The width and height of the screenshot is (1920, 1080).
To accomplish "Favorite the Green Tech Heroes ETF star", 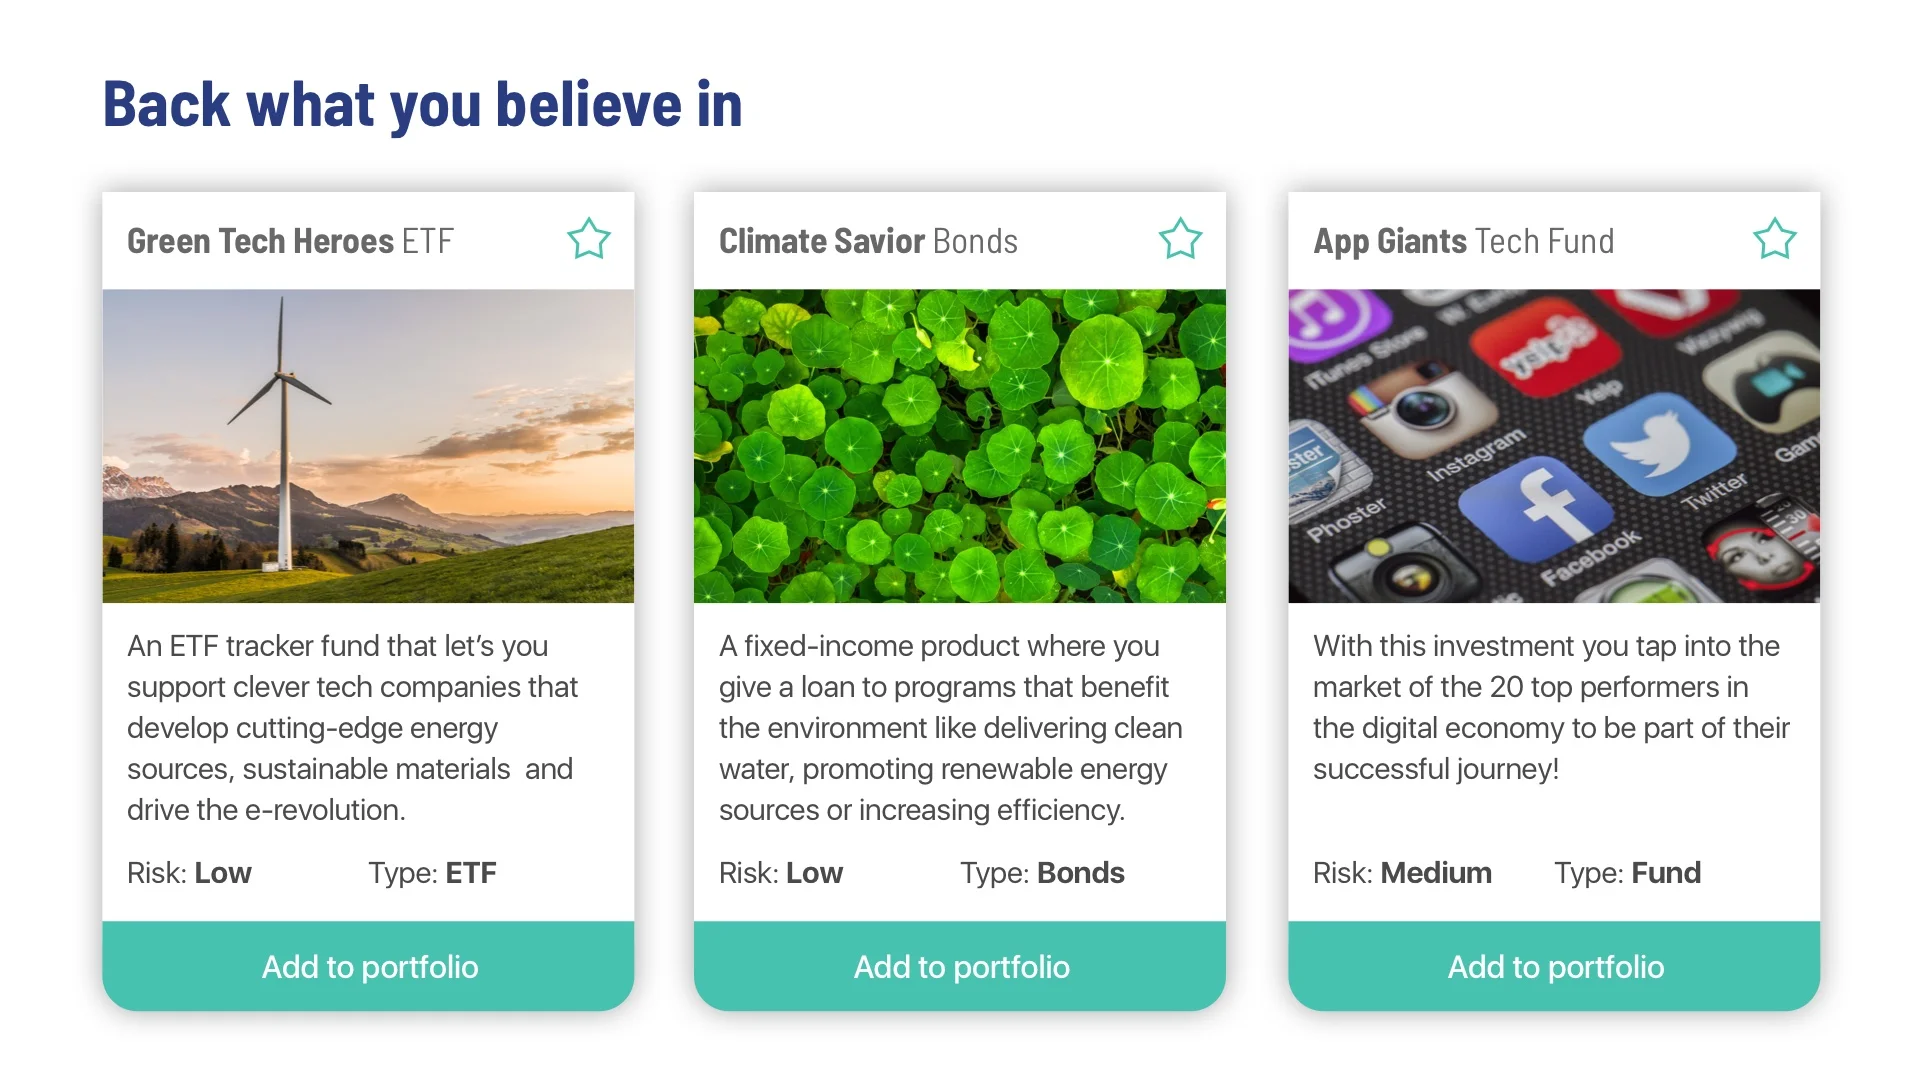I will pos(588,239).
